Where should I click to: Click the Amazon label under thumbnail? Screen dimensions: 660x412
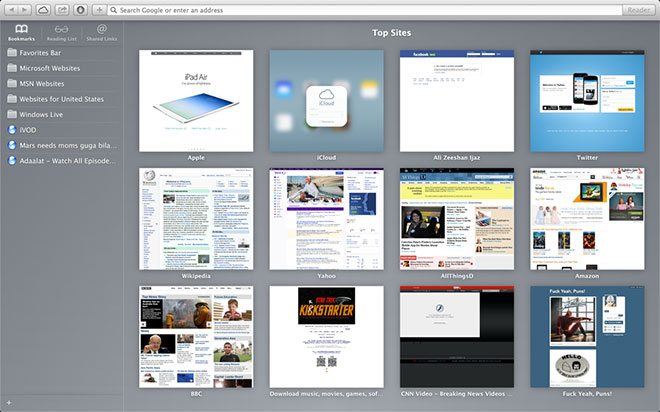pos(587,276)
